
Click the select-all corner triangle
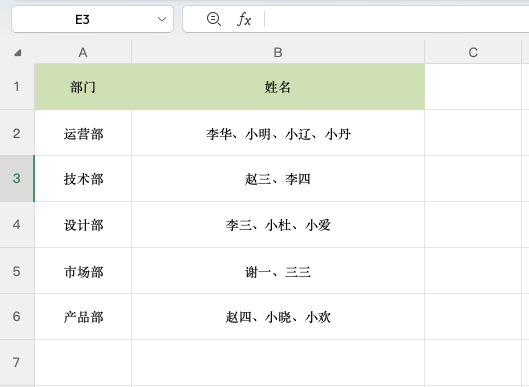tap(17, 52)
